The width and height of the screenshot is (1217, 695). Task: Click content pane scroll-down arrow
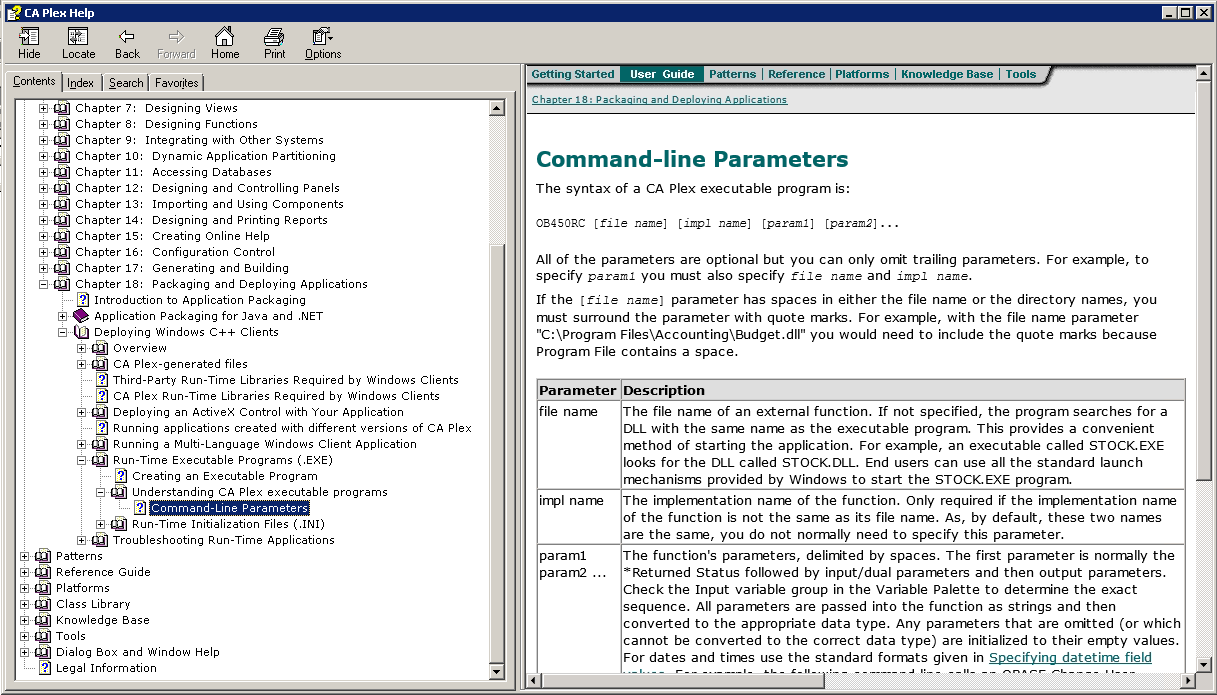pyautogui.click(x=1204, y=665)
